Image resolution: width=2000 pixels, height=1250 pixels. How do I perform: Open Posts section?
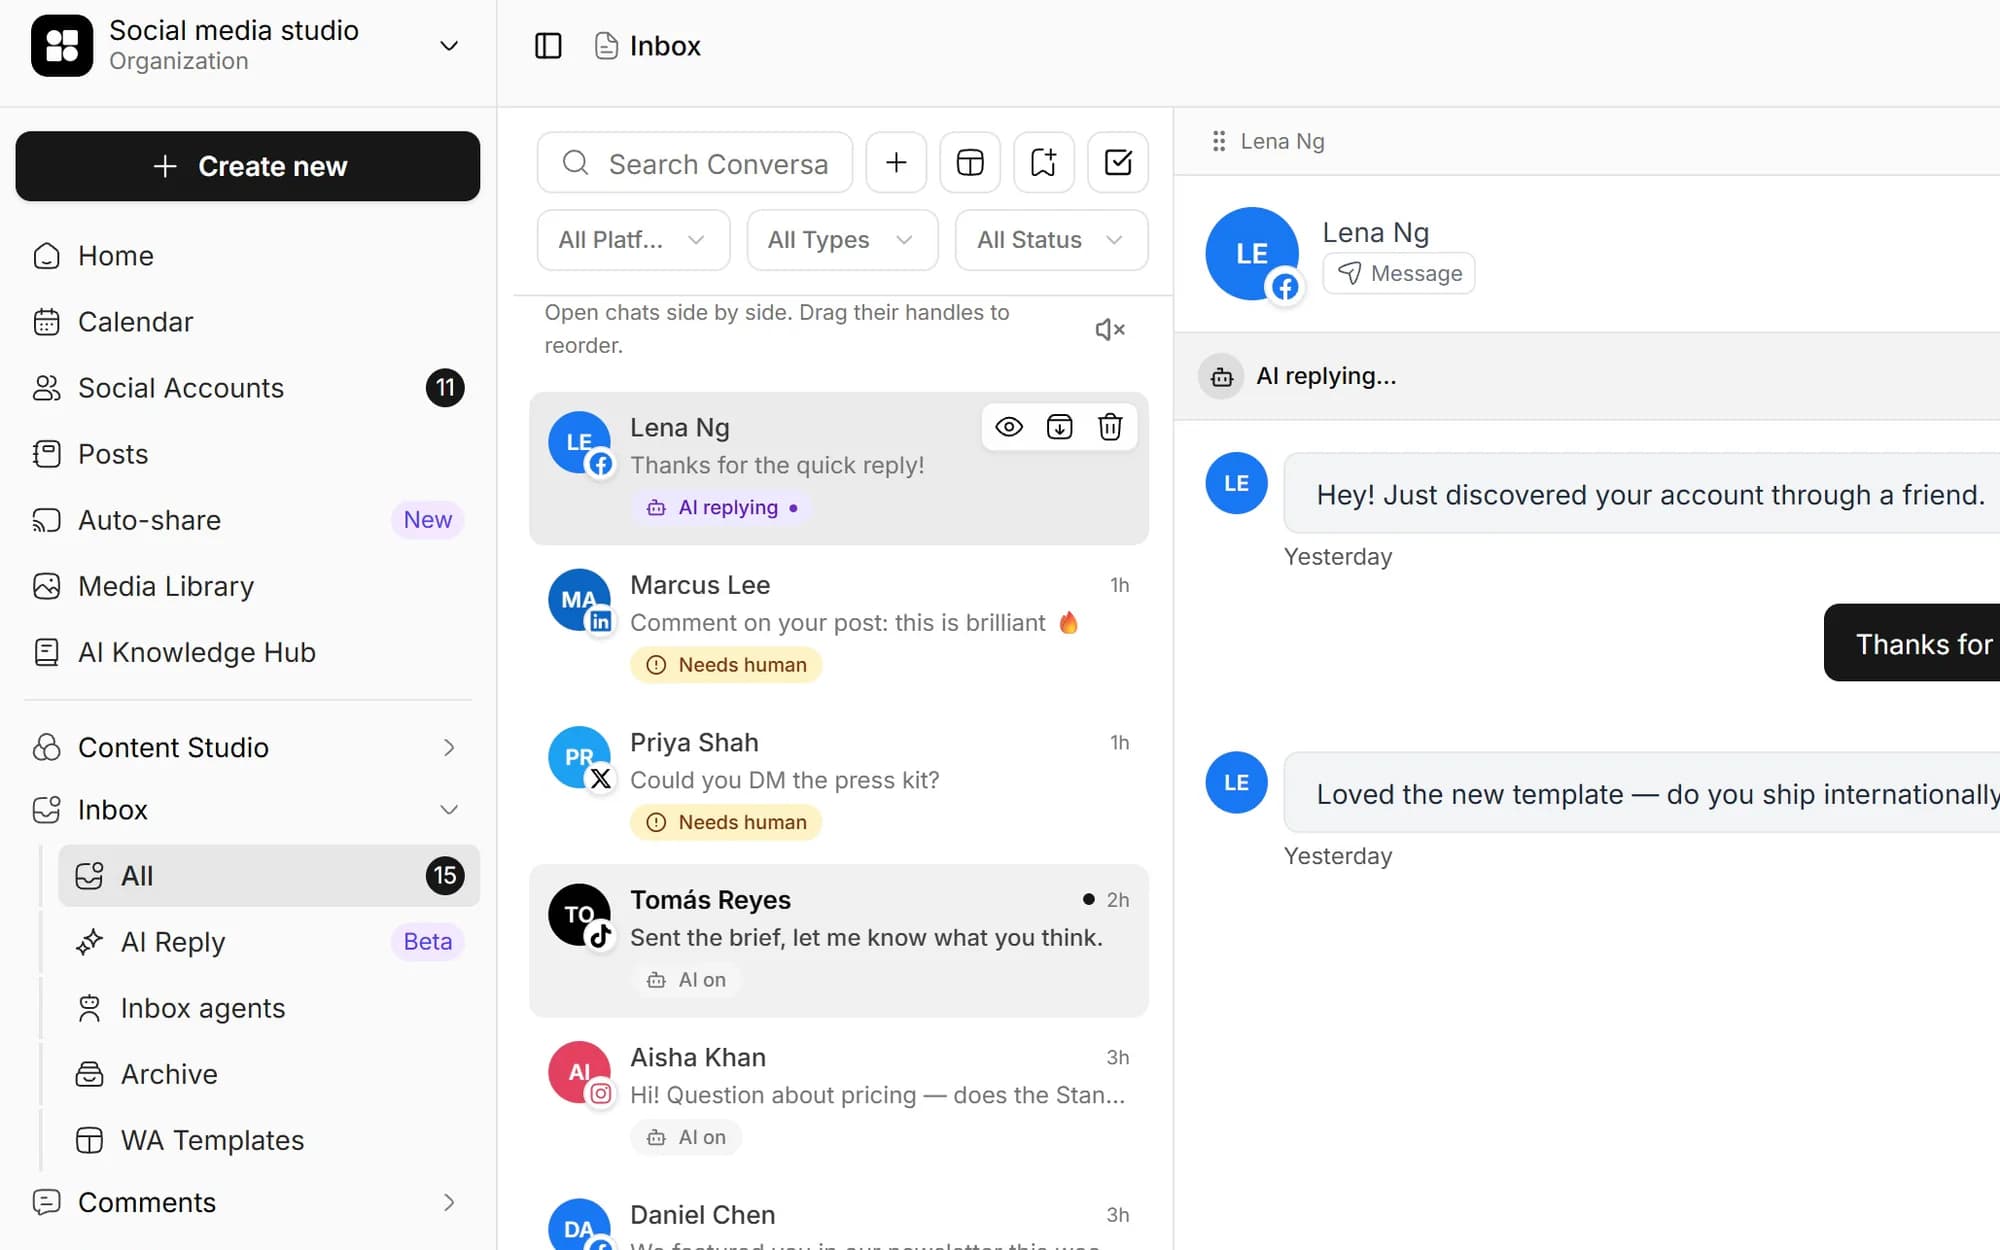click(x=248, y=454)
